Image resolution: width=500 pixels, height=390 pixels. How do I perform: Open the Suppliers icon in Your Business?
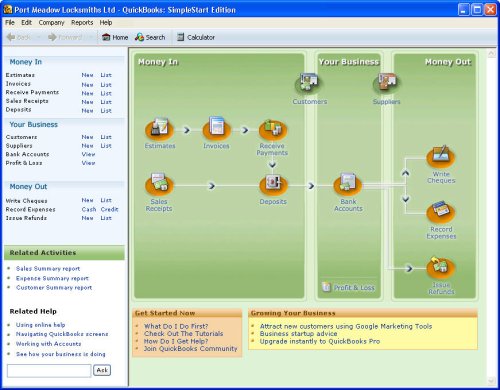pyautogui.click(x=387, y=83)
